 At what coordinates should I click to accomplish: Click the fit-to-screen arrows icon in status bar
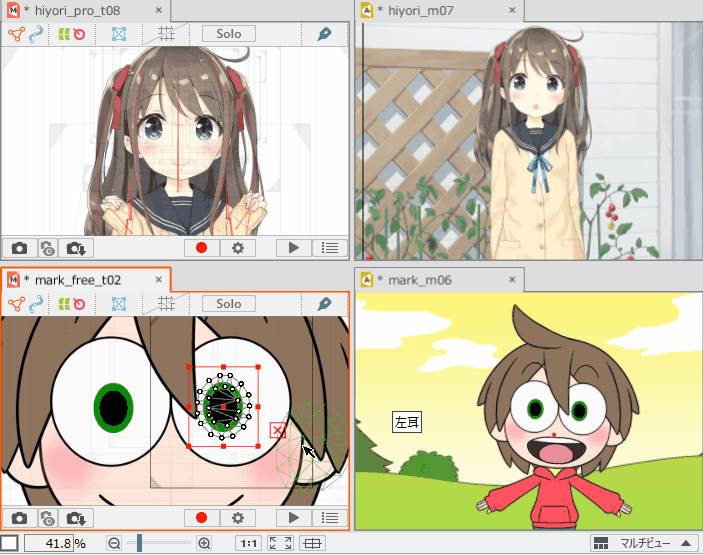click(x=281, y=543)
